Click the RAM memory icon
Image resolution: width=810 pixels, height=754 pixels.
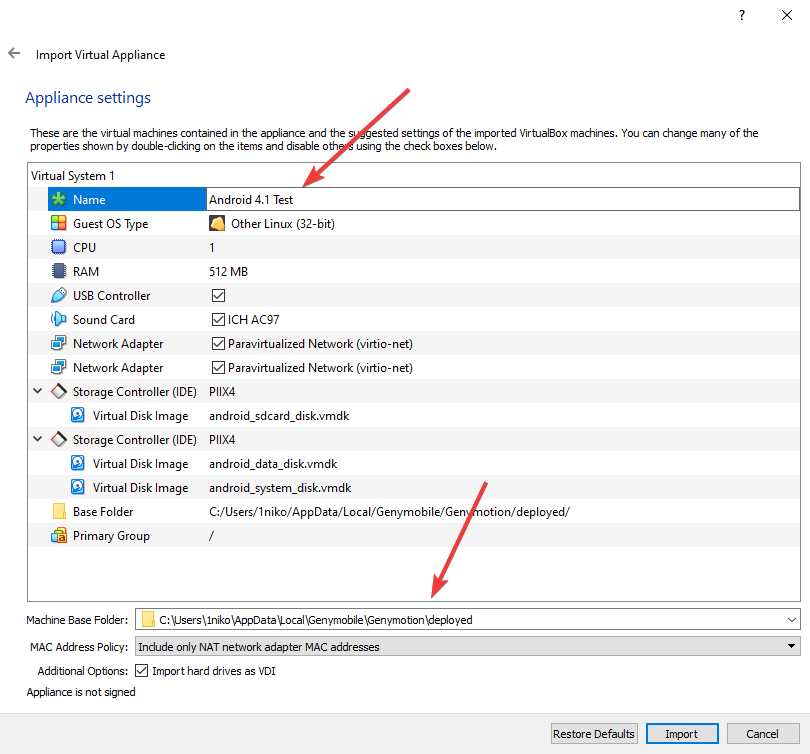pyautogui.click(x=59, y=271)
